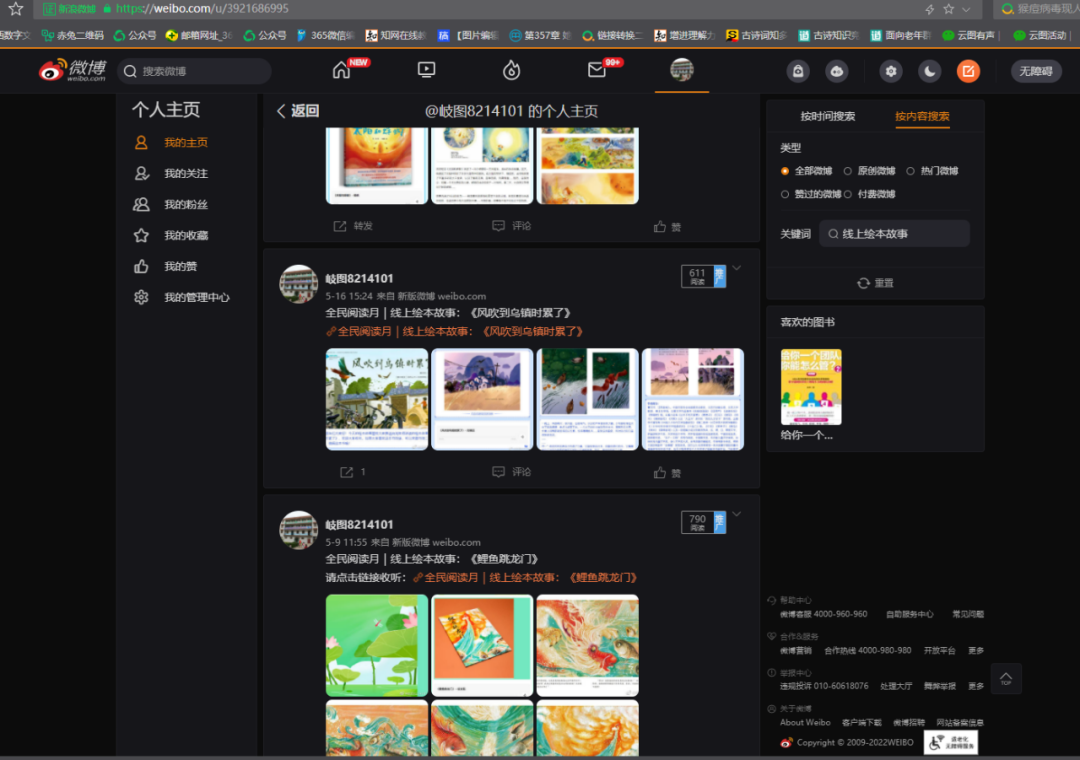Open 我的关注 in sidebar
This screenshot has width=1080, height=760.
coord(185,174)
